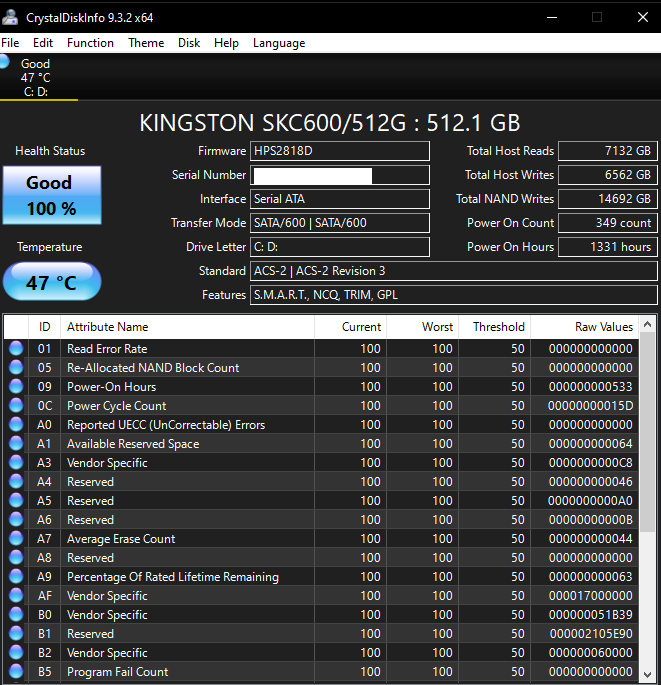This screenshot has height=685, width=661.
Task: Click raw value 00000000015D of Power Cycle Count
Action: pos(590,405)
